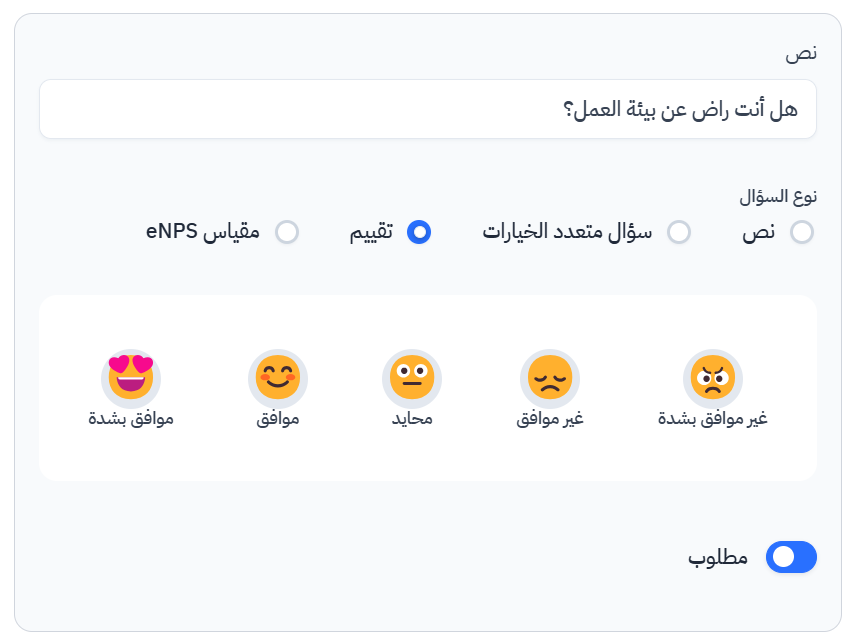The height and width of the screenshot is (643, 856).
Task: Choose the heart-eyes emoji icon
Action: (131, 376)
